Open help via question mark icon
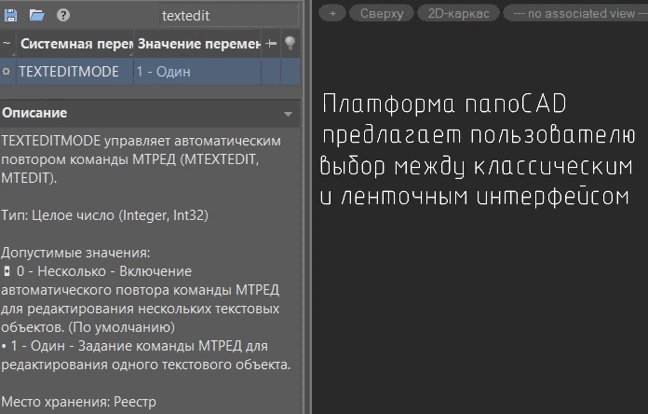This screenshot has height=414, width=648. click(63, 16)
